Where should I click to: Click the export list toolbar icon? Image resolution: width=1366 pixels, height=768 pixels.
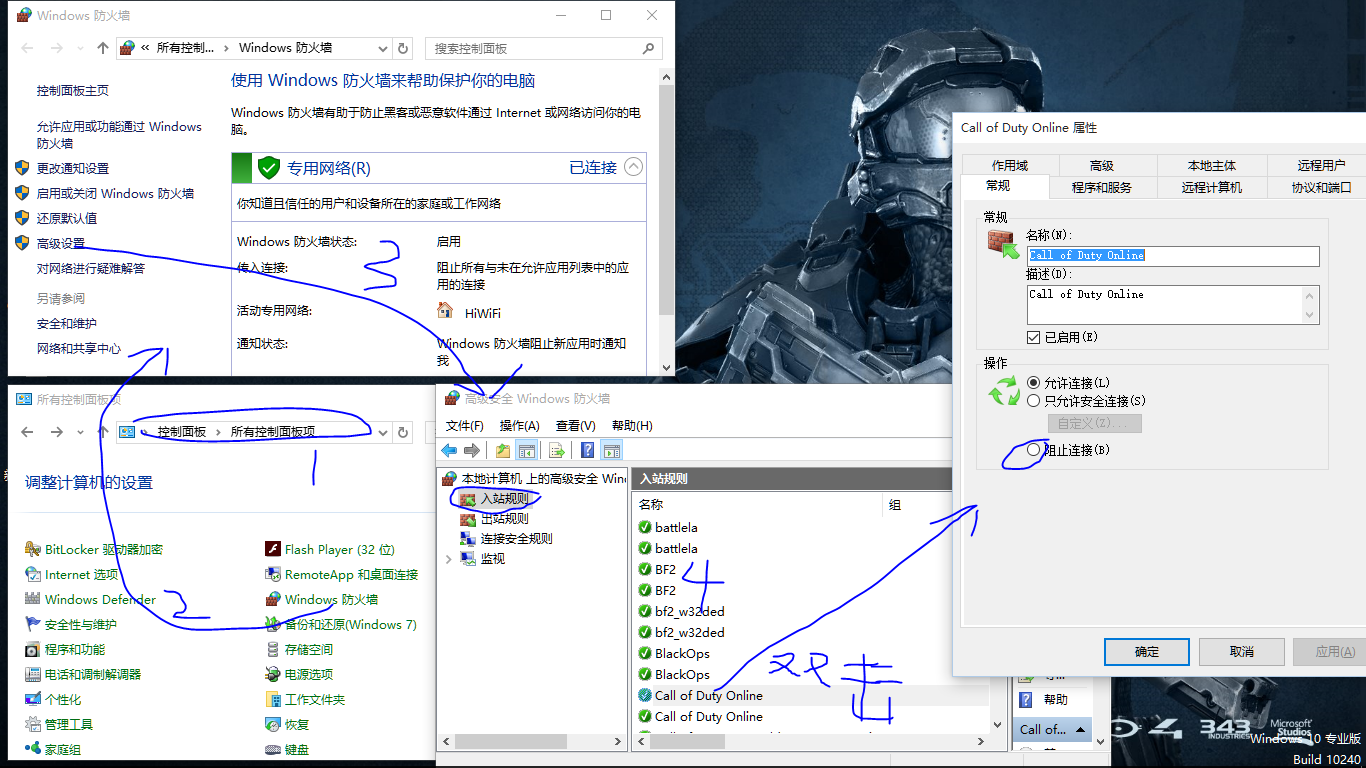pos(558,450)
